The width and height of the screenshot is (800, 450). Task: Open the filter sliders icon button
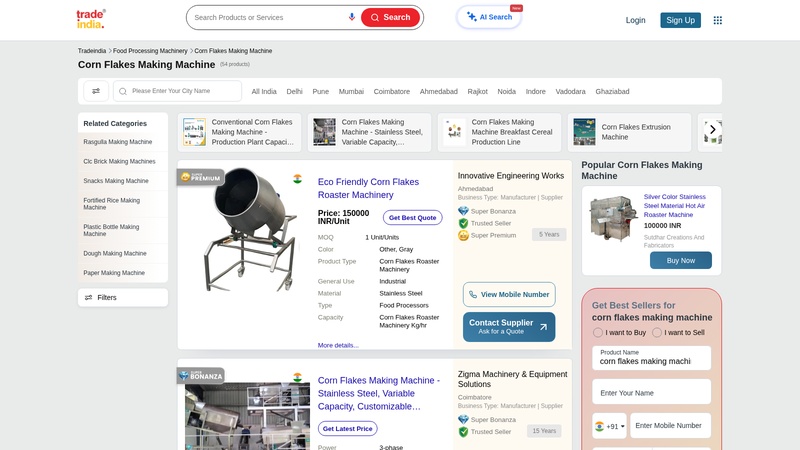pyautogui.click(x=96, y=91)
